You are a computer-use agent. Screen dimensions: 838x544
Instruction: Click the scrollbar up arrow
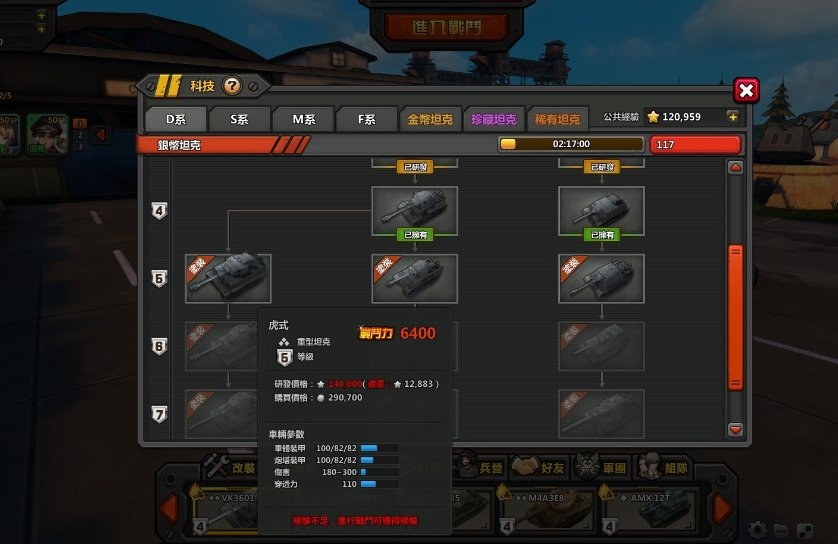[735, 167]
